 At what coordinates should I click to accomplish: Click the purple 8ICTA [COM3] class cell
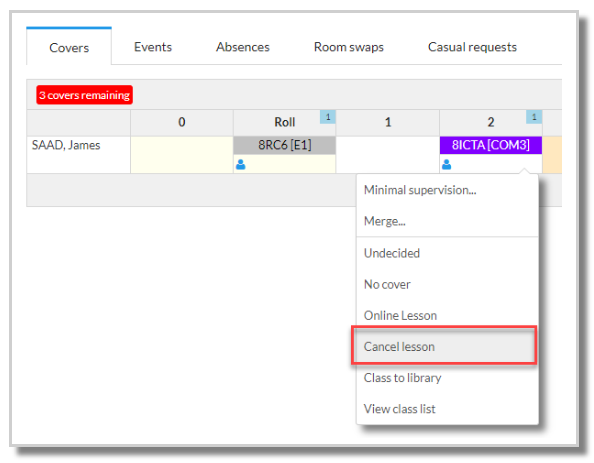point(491,145)
